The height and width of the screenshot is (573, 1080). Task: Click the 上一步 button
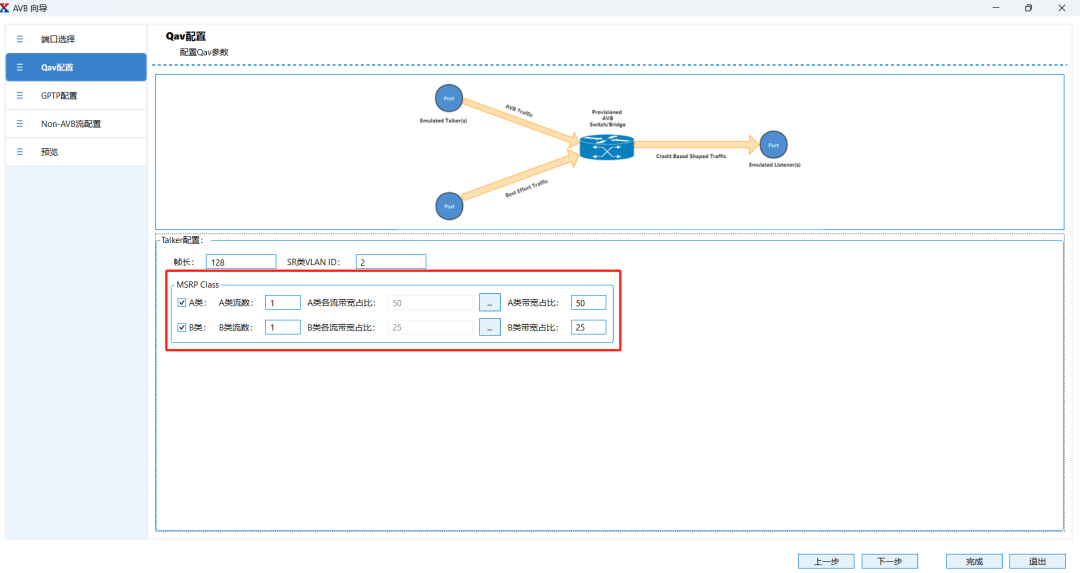point(827,561)
